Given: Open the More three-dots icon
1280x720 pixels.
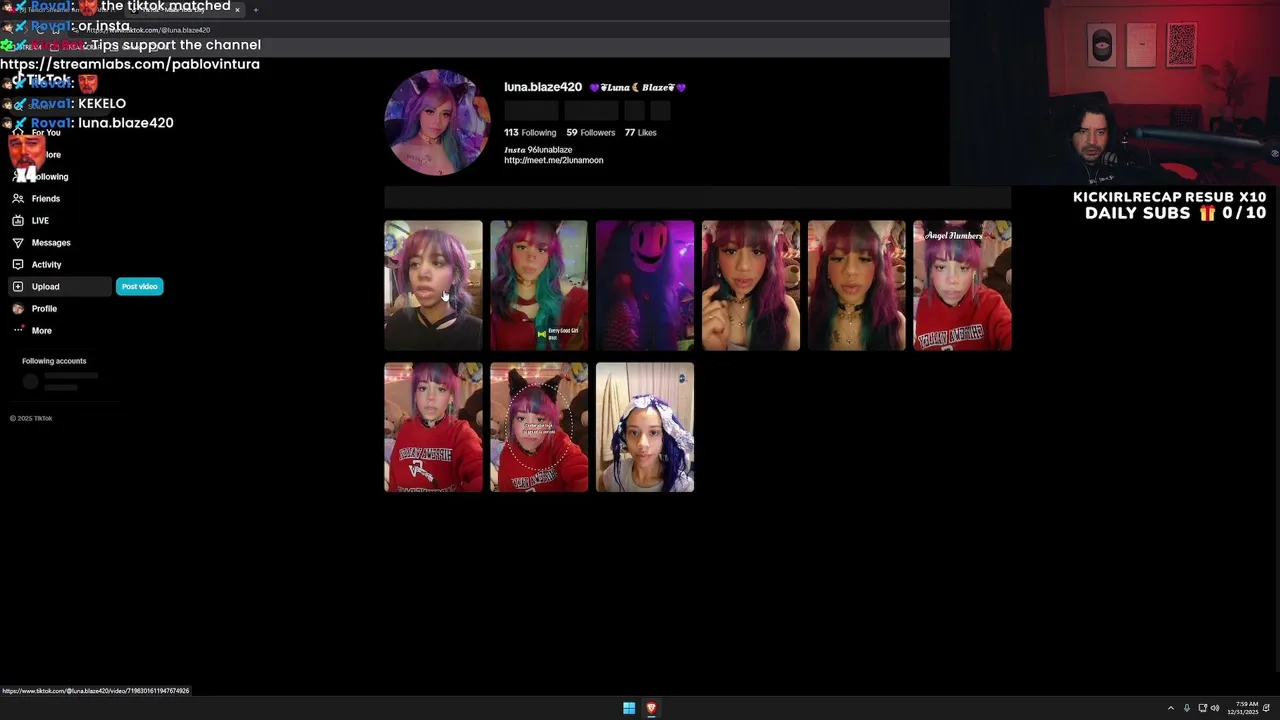Looking at the screenshot, I should pyautogui.click(x=18, y=330).
